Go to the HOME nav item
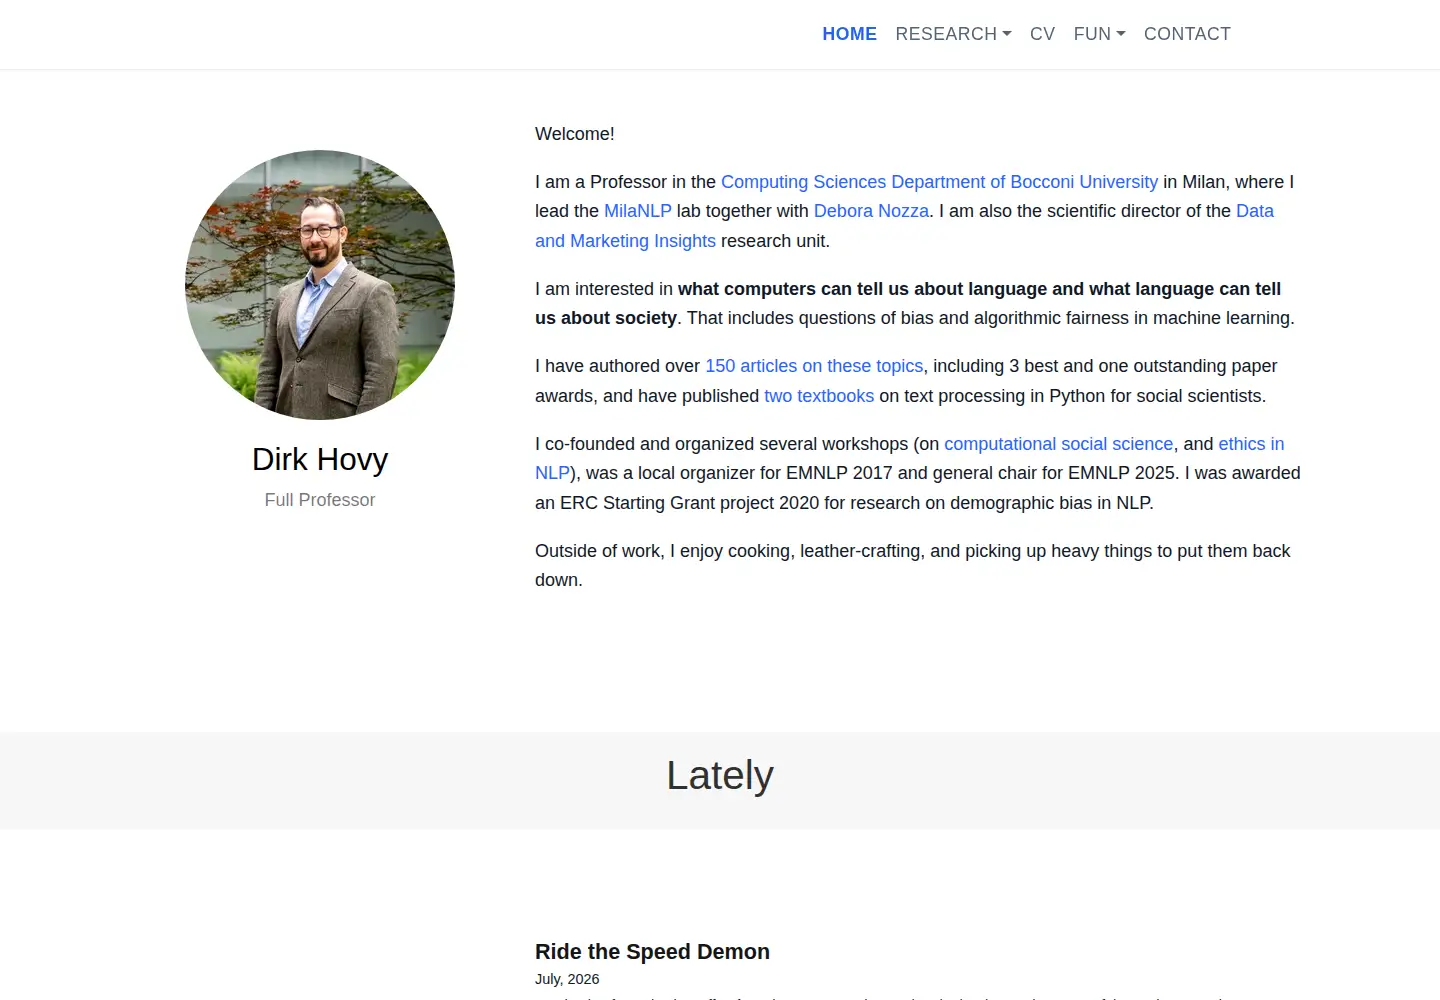The width and height of the screenshot is (1440, 1000). coord(849,34)
